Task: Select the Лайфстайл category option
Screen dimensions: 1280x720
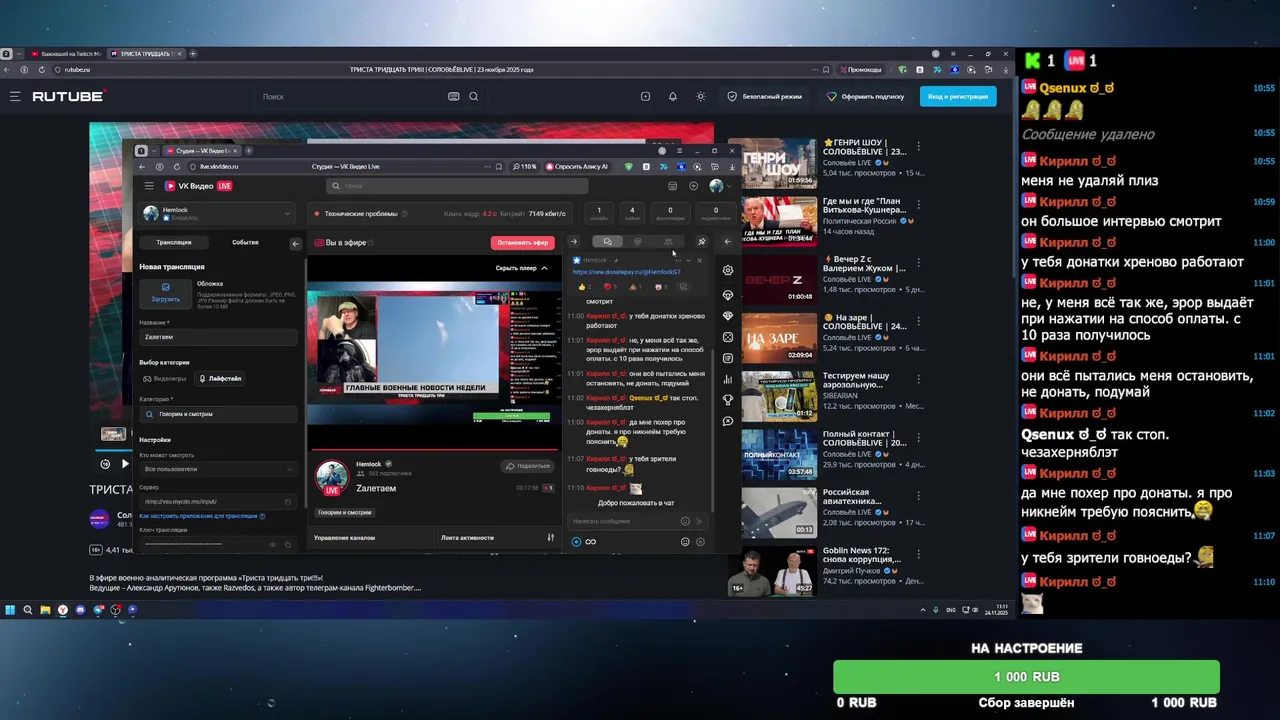Action: tap(220, 379)
